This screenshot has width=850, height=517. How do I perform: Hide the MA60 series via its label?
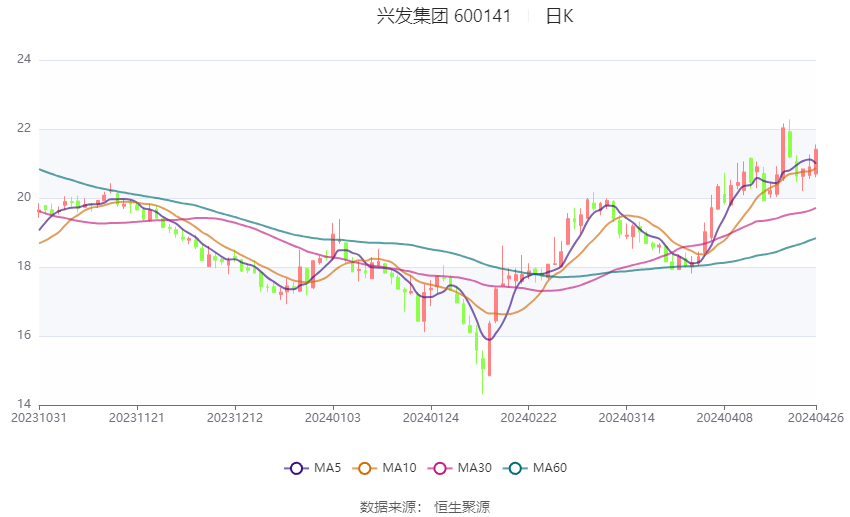click(550, 468)
